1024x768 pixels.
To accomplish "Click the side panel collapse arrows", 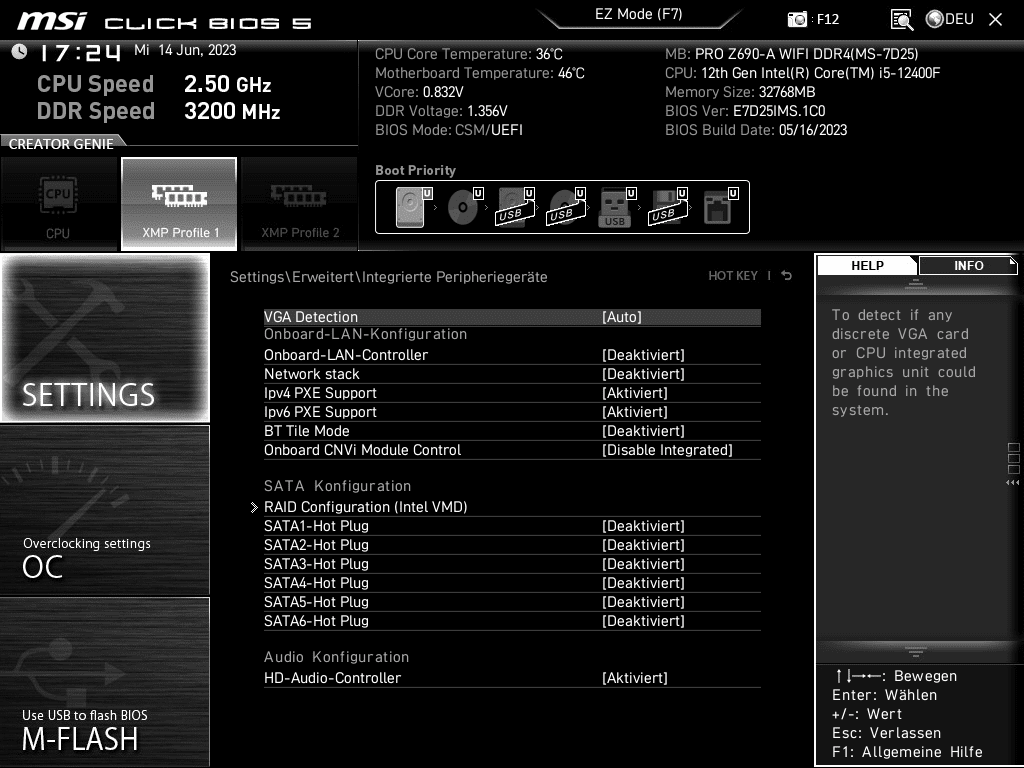I will [x=1012, y=483].
